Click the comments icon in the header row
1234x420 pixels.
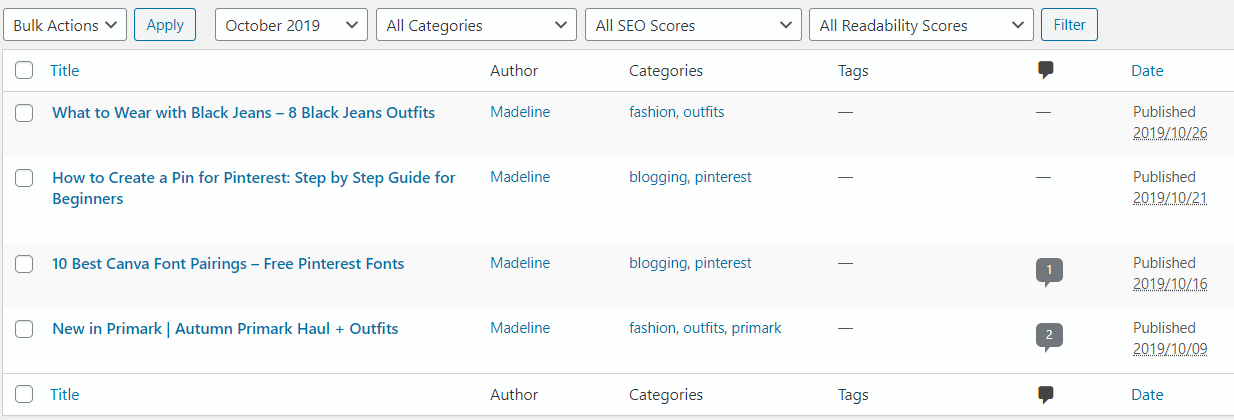[1045, 71]
